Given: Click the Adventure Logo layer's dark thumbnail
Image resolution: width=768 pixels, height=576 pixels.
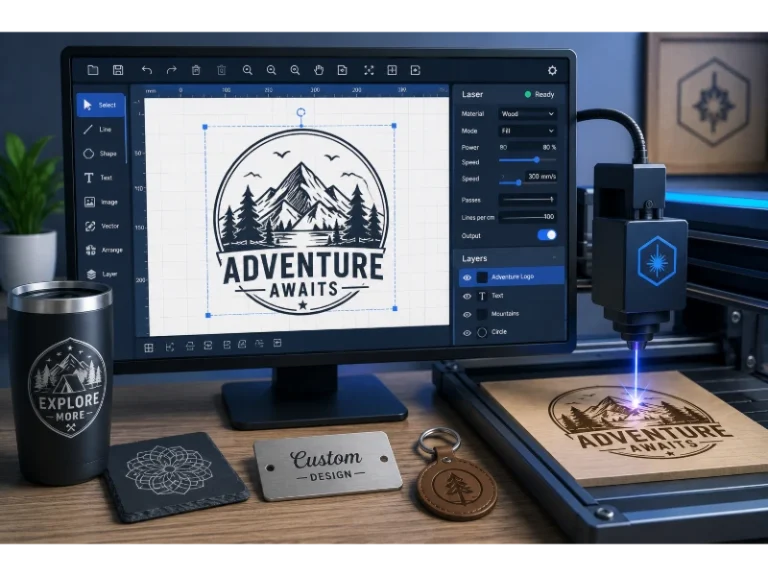Looking at the screenshot, I should 482,277.
